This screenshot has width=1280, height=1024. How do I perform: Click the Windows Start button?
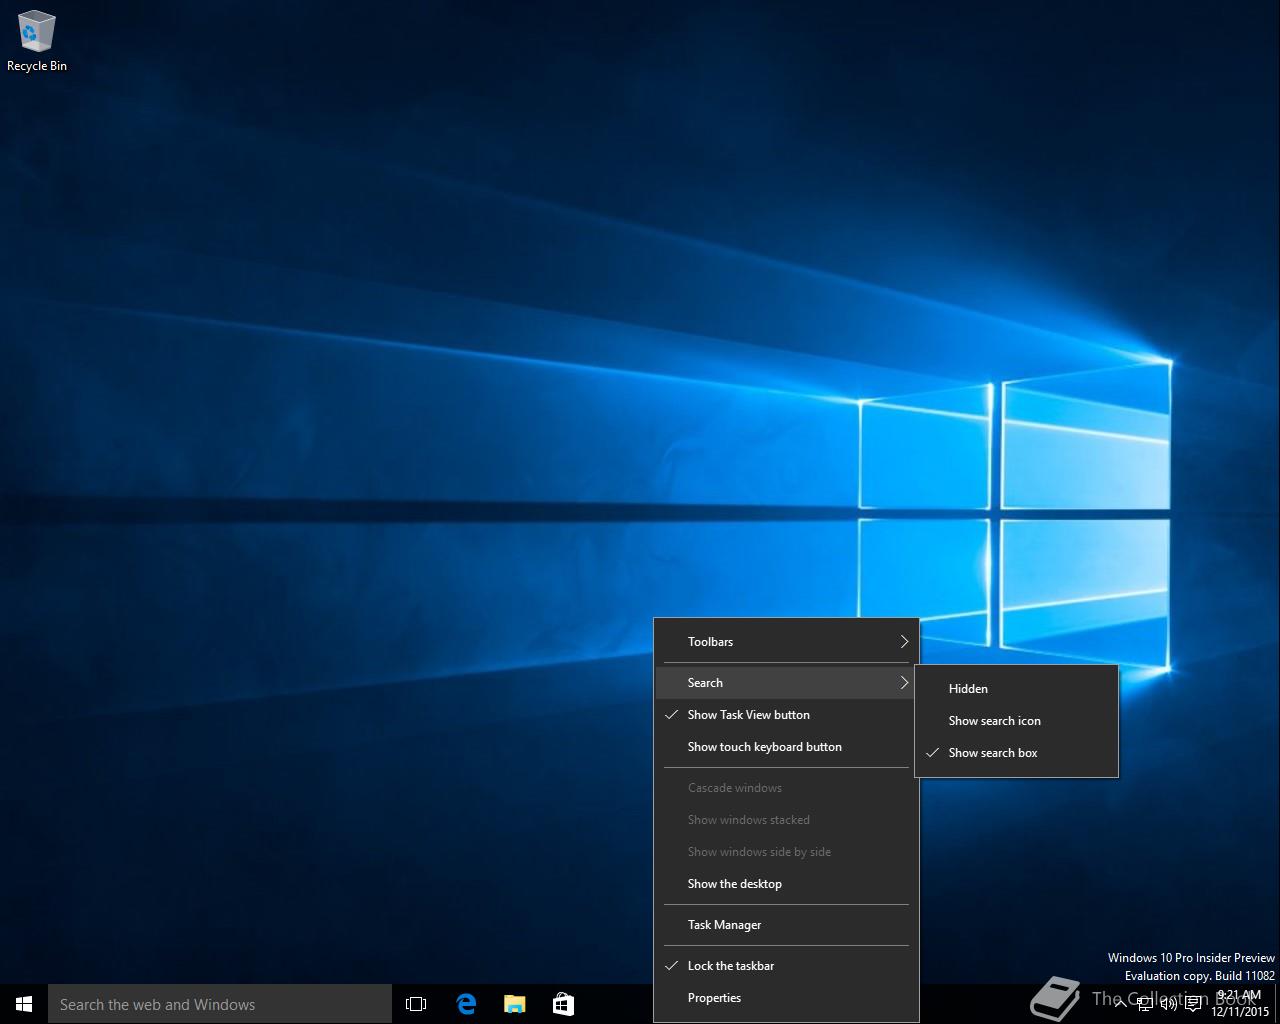(24, 1004)
